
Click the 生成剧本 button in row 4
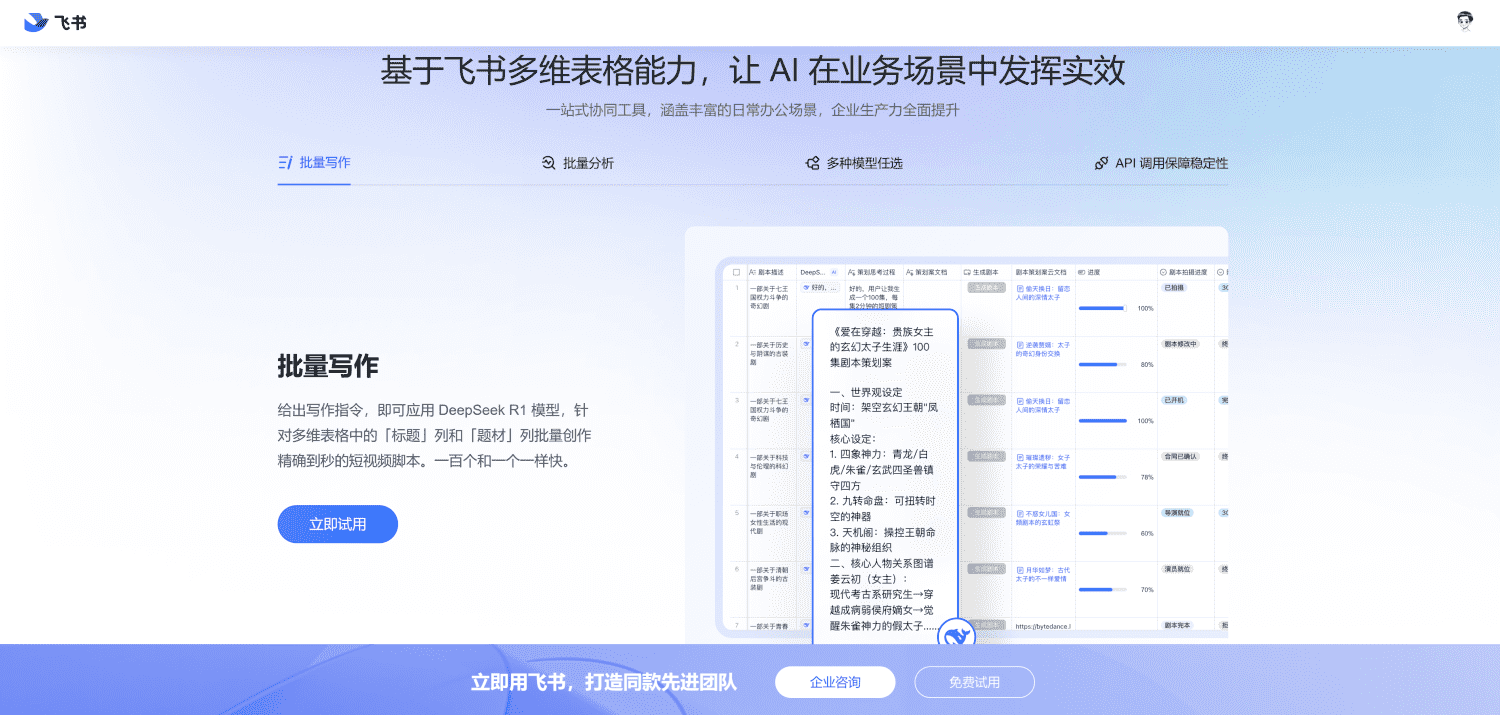click(985, 456)
